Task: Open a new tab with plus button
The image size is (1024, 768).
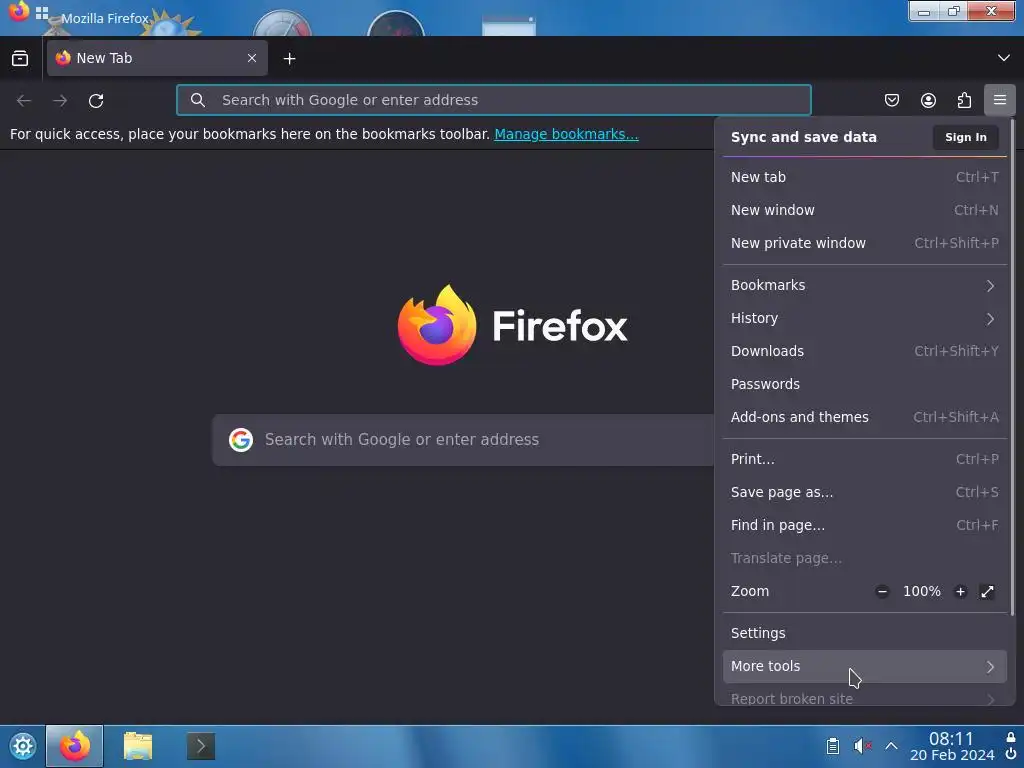Action: (289, 59)
